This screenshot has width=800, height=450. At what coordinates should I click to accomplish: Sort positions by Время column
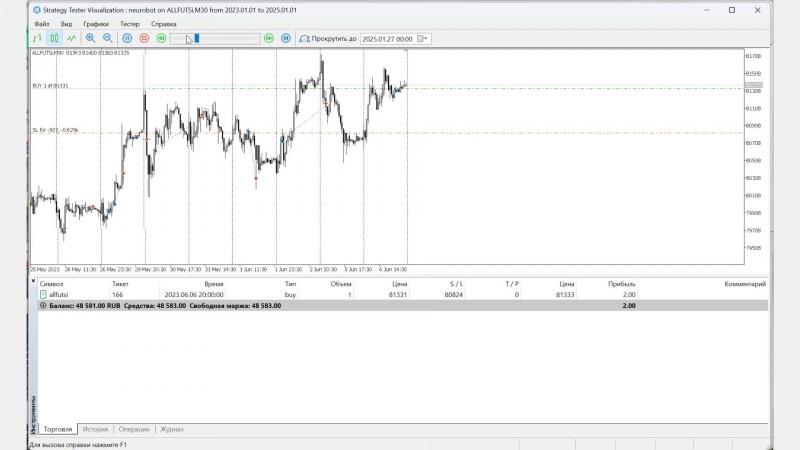[214, 284]
